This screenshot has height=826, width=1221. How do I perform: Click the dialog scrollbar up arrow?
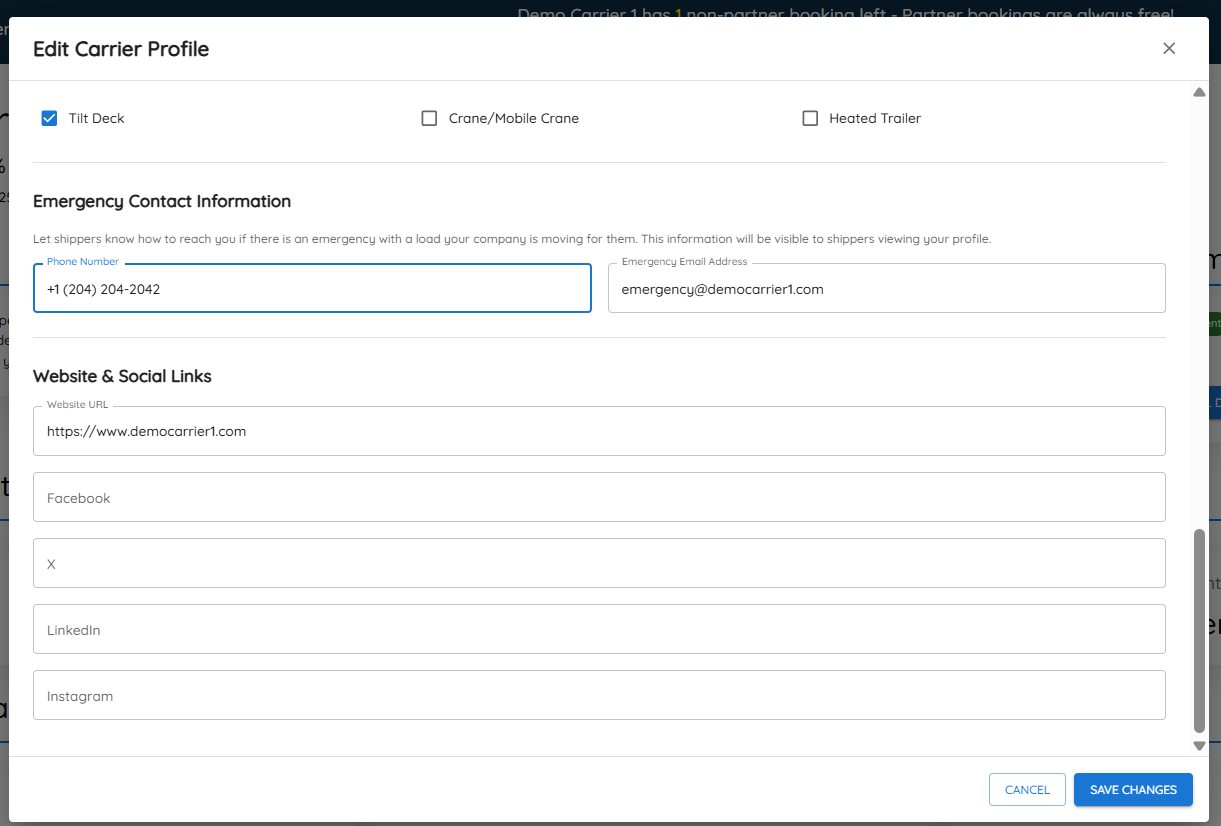pyautogui.click(x=1200, y=92)
